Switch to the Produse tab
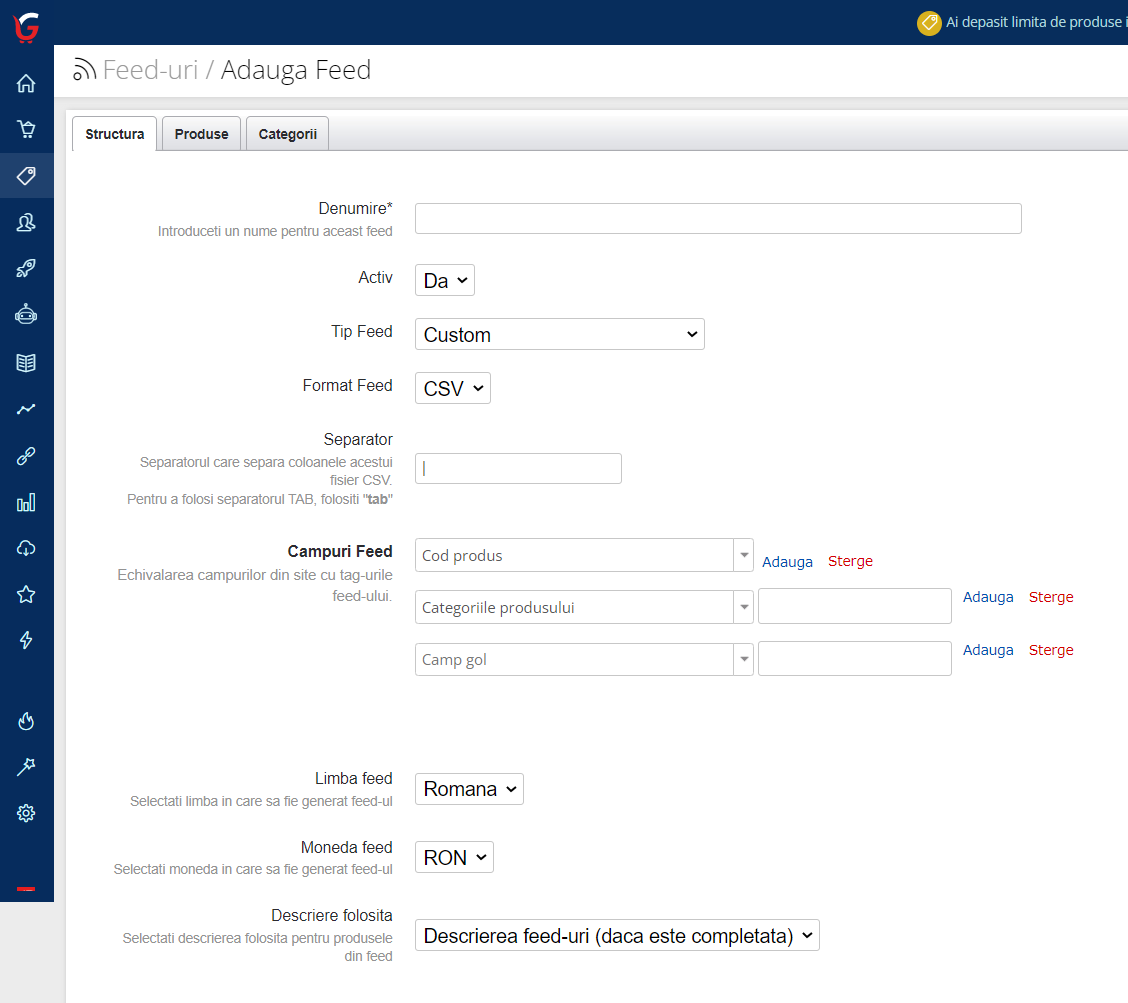Viewport: 1128px width, 1003px height. click(201, 134)
